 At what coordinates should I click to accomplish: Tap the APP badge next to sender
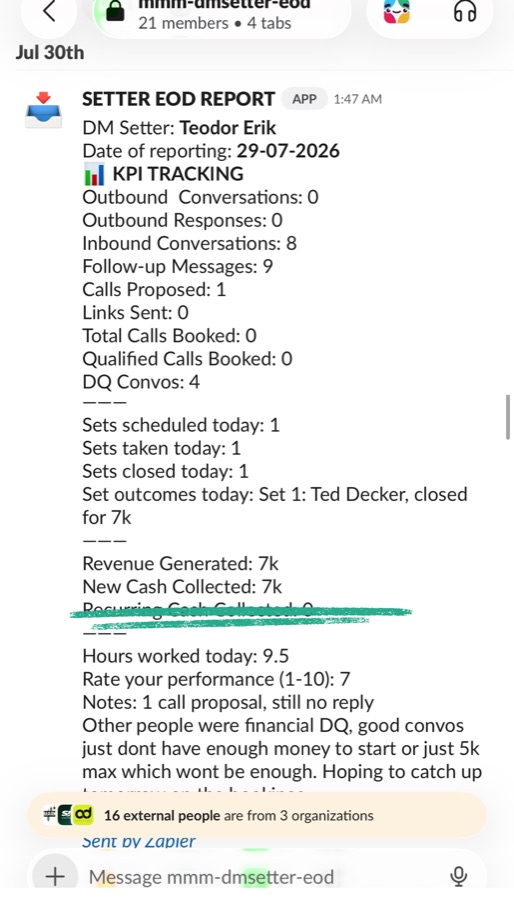coord(304,99)
